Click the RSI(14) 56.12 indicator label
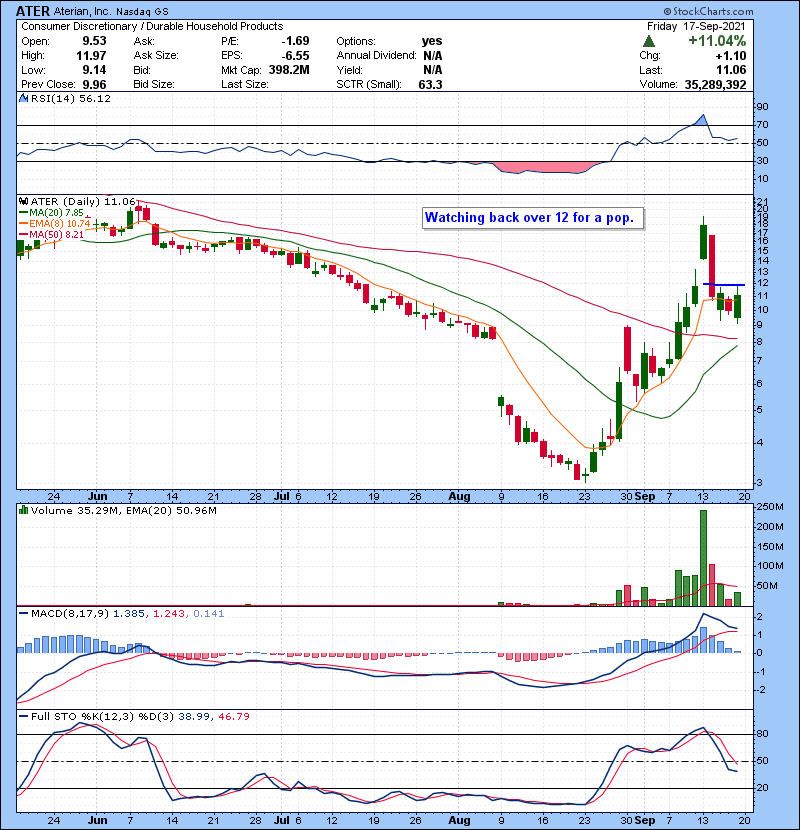Screen dimensions: 800x830 71,98
